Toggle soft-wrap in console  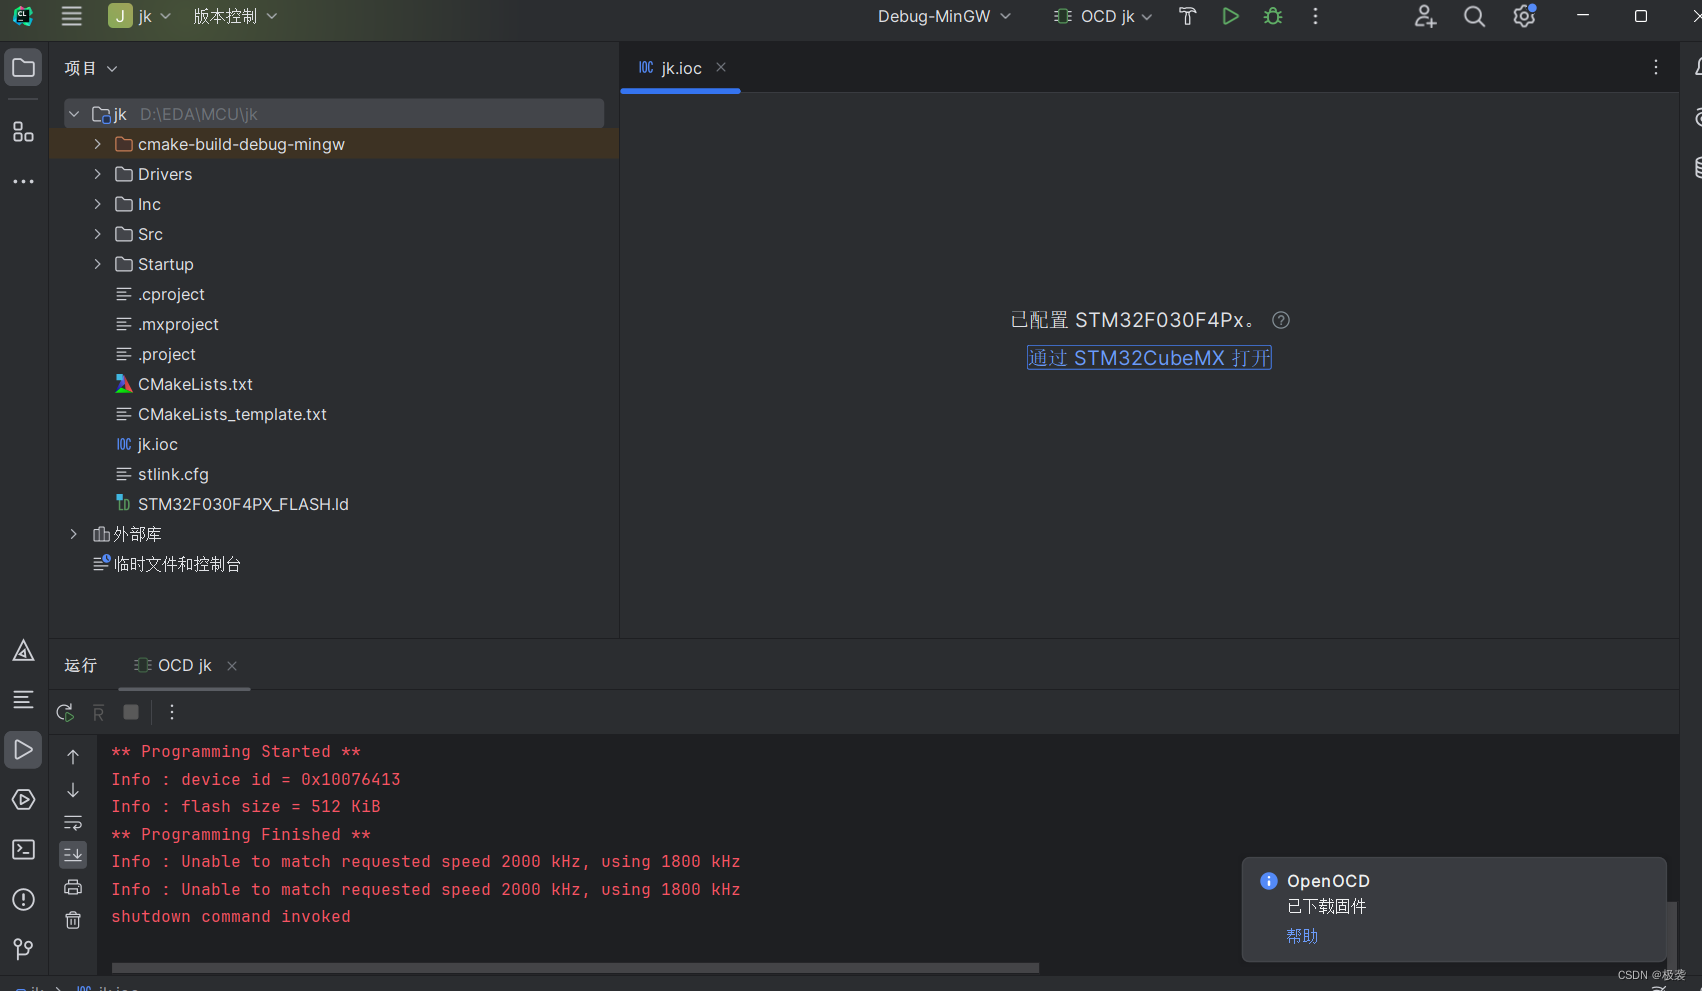(73, 823)
